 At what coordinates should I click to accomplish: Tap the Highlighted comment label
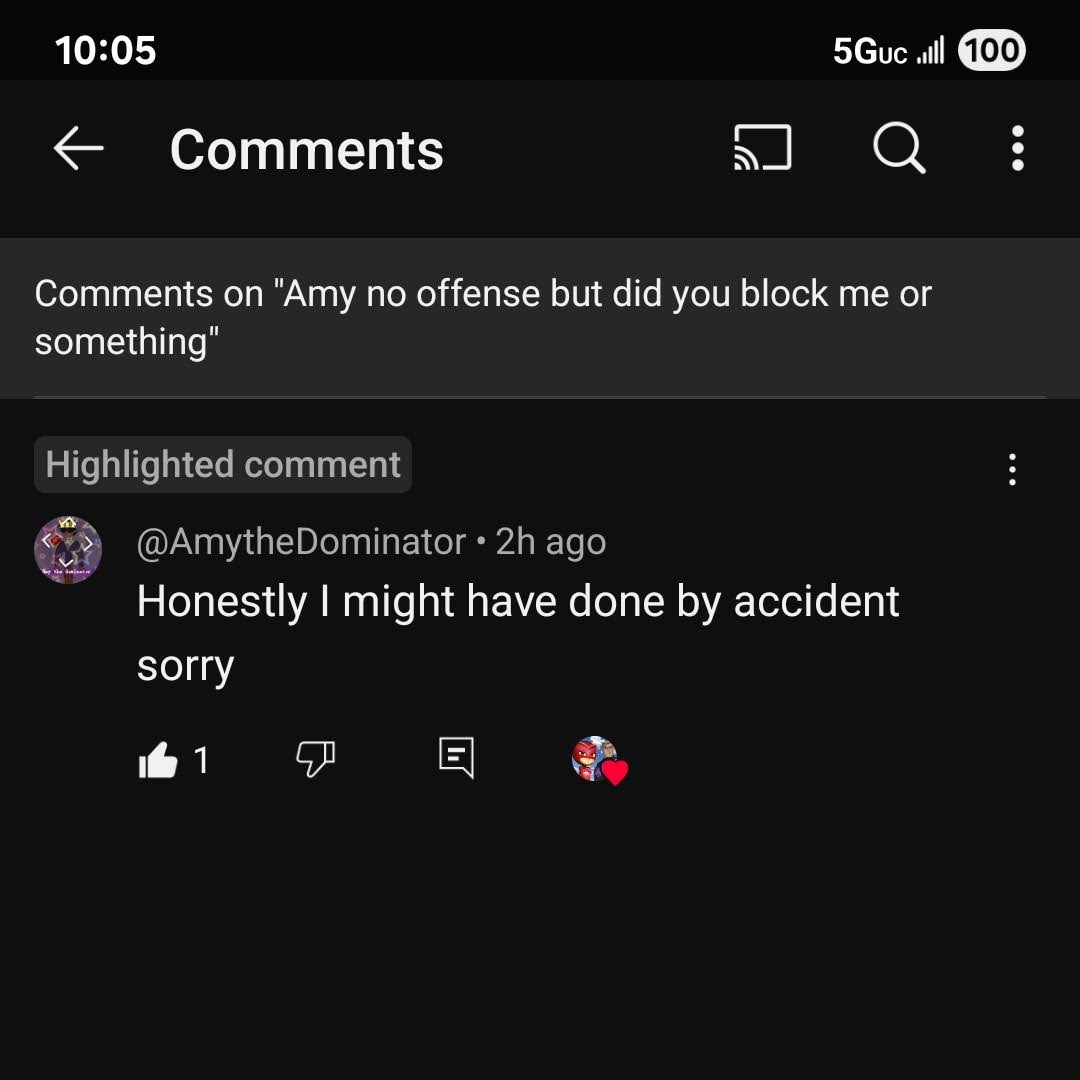tap(223, 464)
